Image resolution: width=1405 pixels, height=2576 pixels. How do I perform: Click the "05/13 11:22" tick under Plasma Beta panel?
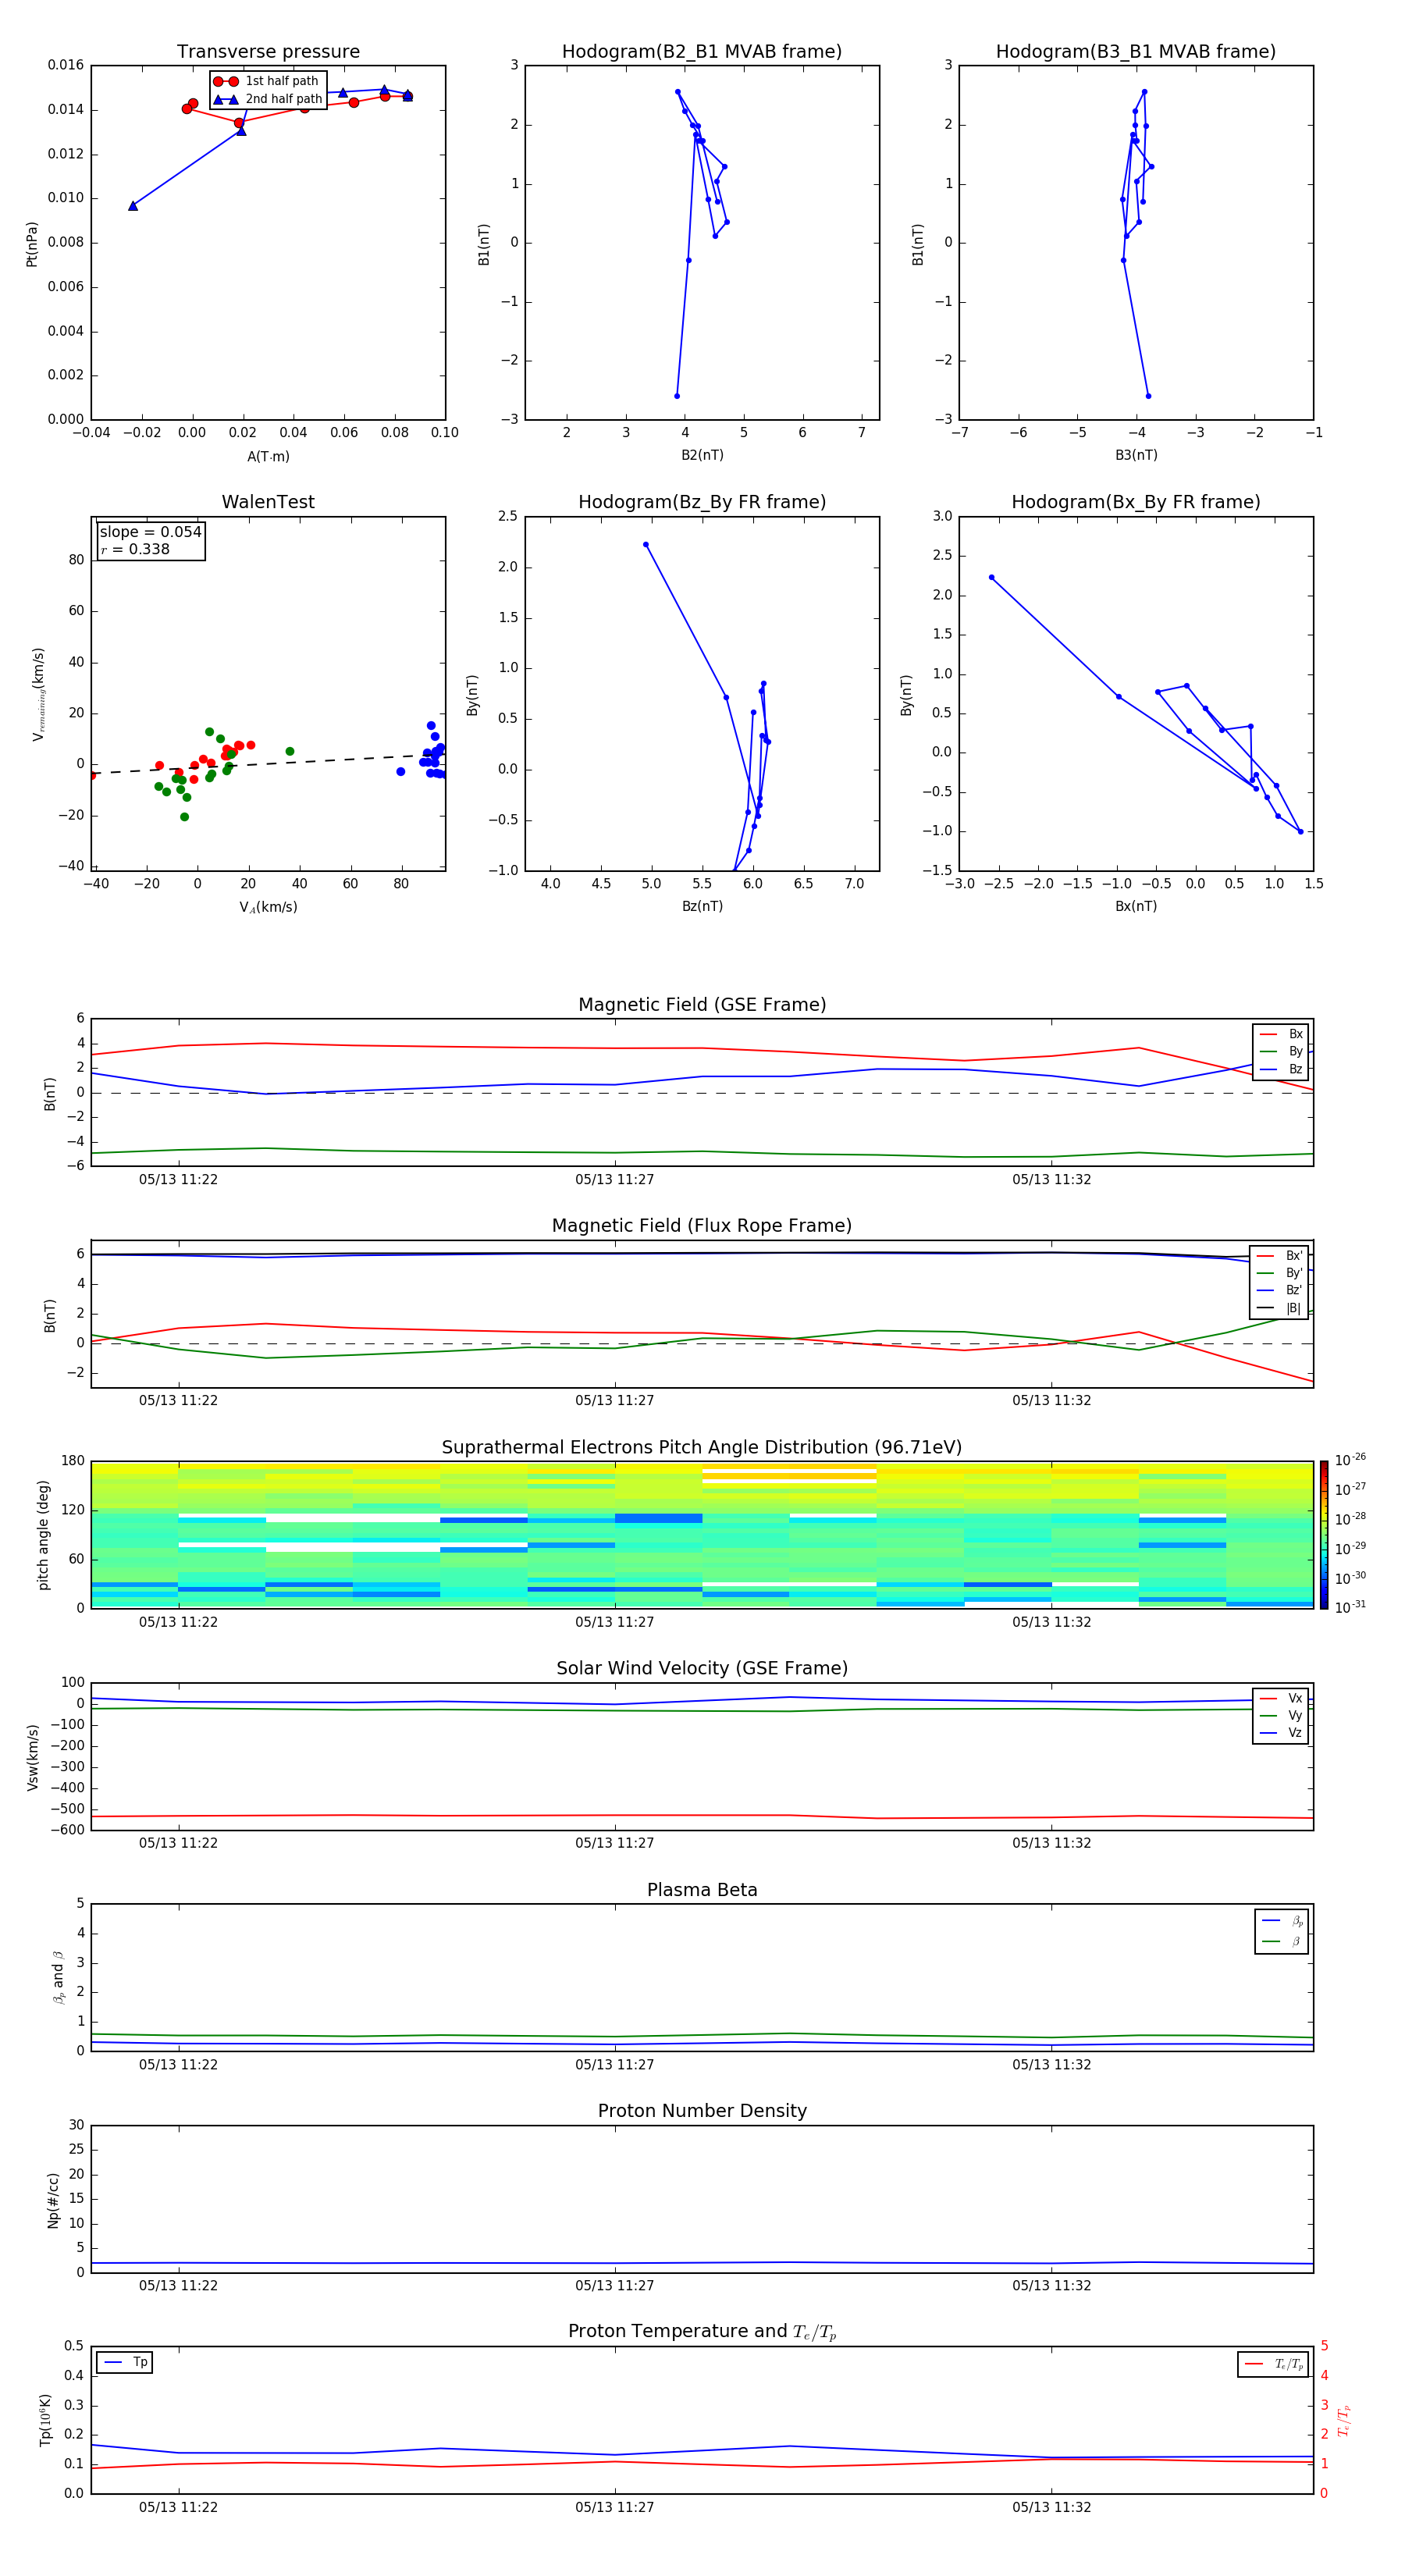(x=178, y=2065)
